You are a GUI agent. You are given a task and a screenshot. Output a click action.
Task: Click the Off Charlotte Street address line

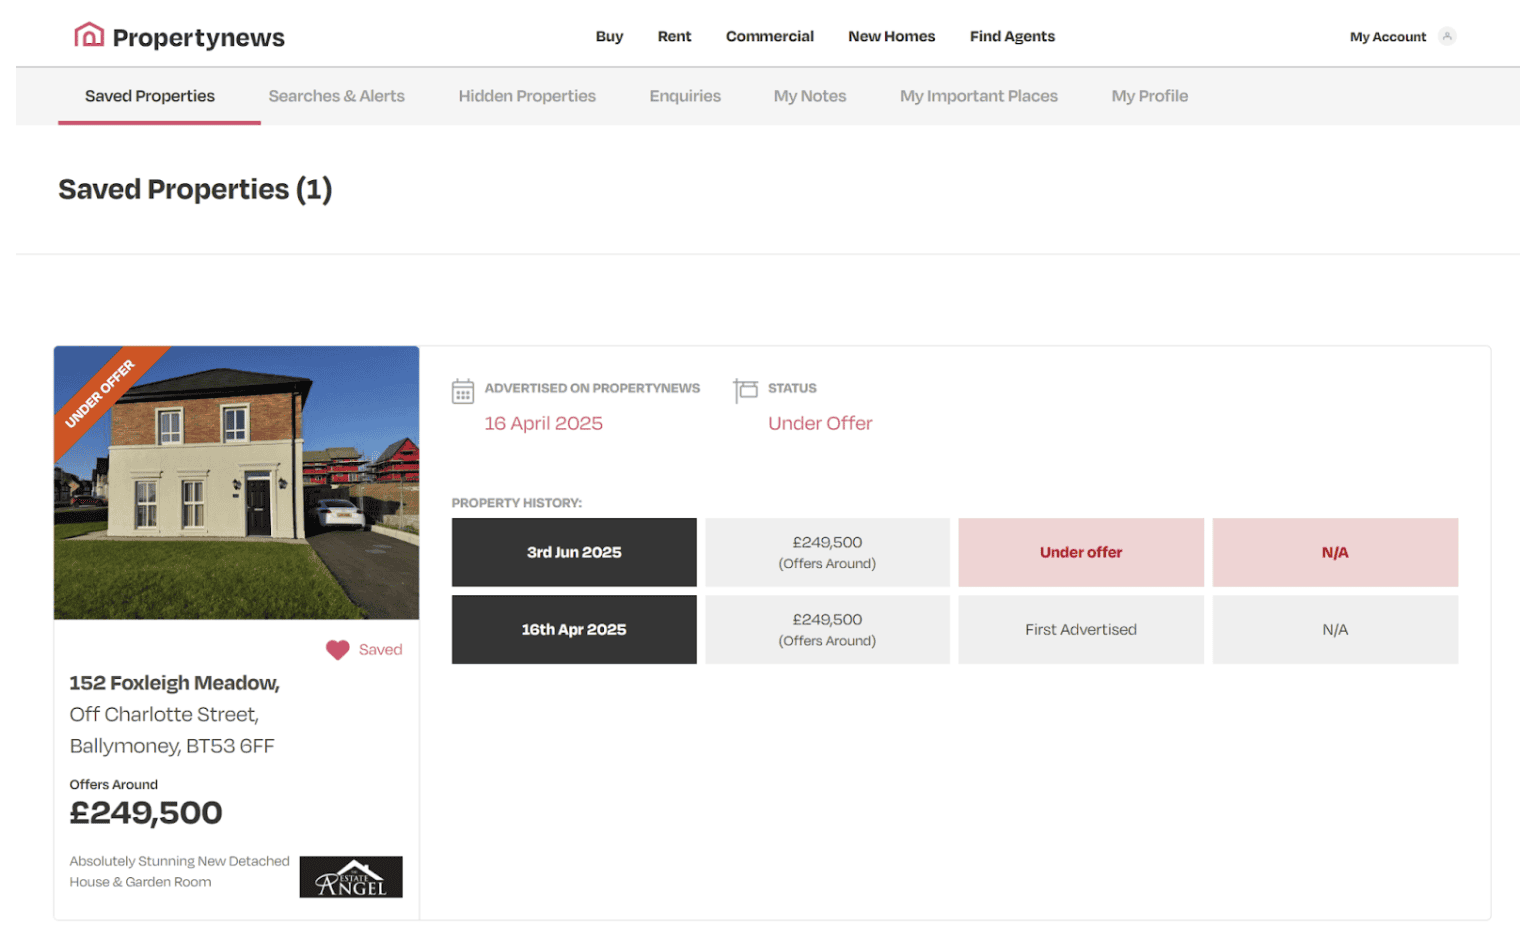[164, 715]
